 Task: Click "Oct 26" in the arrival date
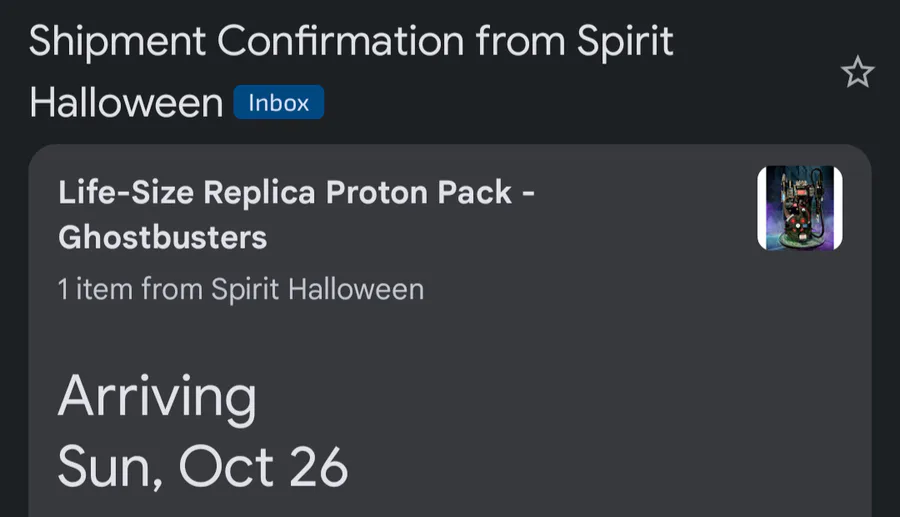tap(264, 466)
